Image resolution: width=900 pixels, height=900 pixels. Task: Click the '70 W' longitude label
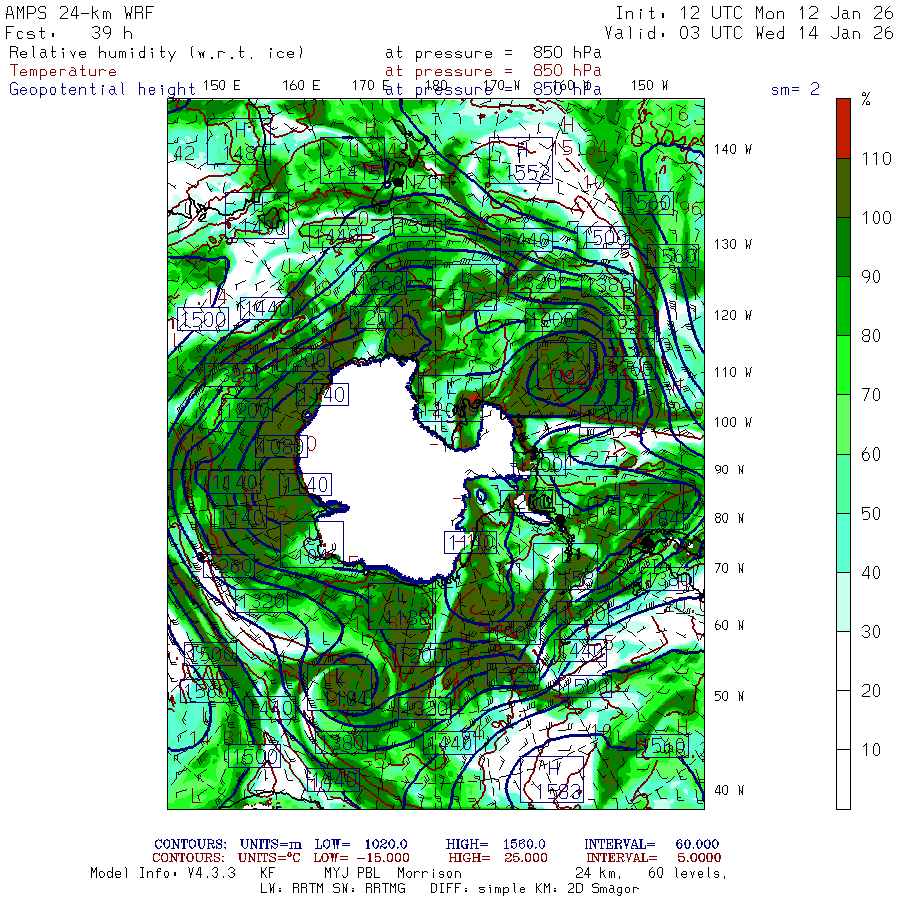pyautogui.click(x=729, y=568)
